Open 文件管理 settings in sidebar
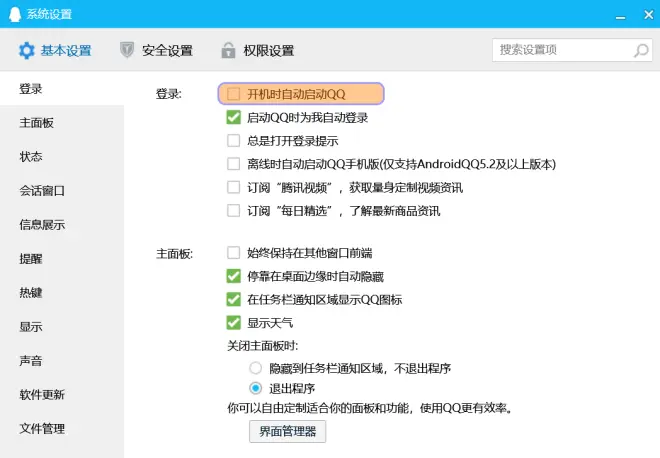 click(x=62, y=429)
